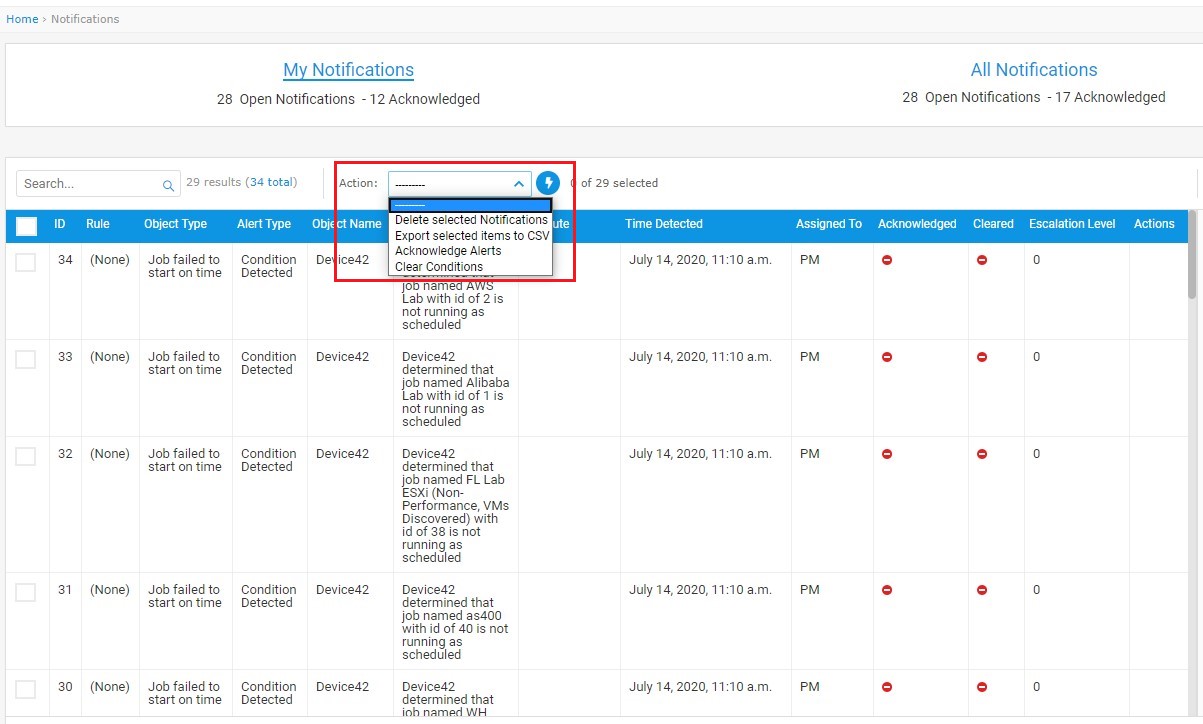The width and height of the screenshot is (1203, 724).
Task: Switch to All Notifications view
Action: pos(1033,70)
